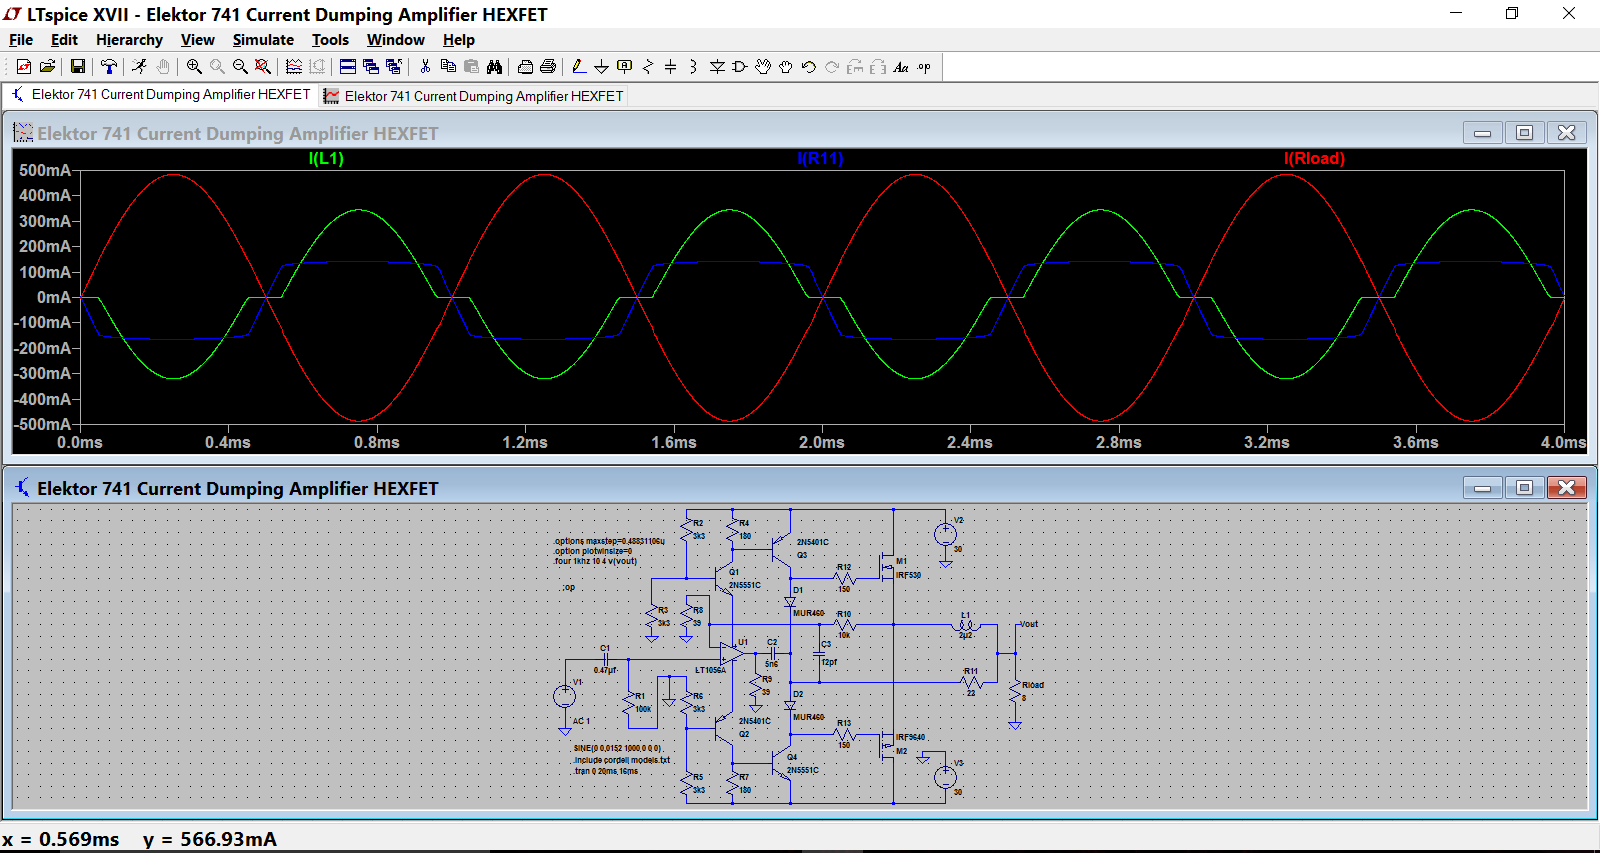The width and height of the screenshot is (1600, 853).
Task: Run the simulation with the running man icon
Action: coord(140,67)
